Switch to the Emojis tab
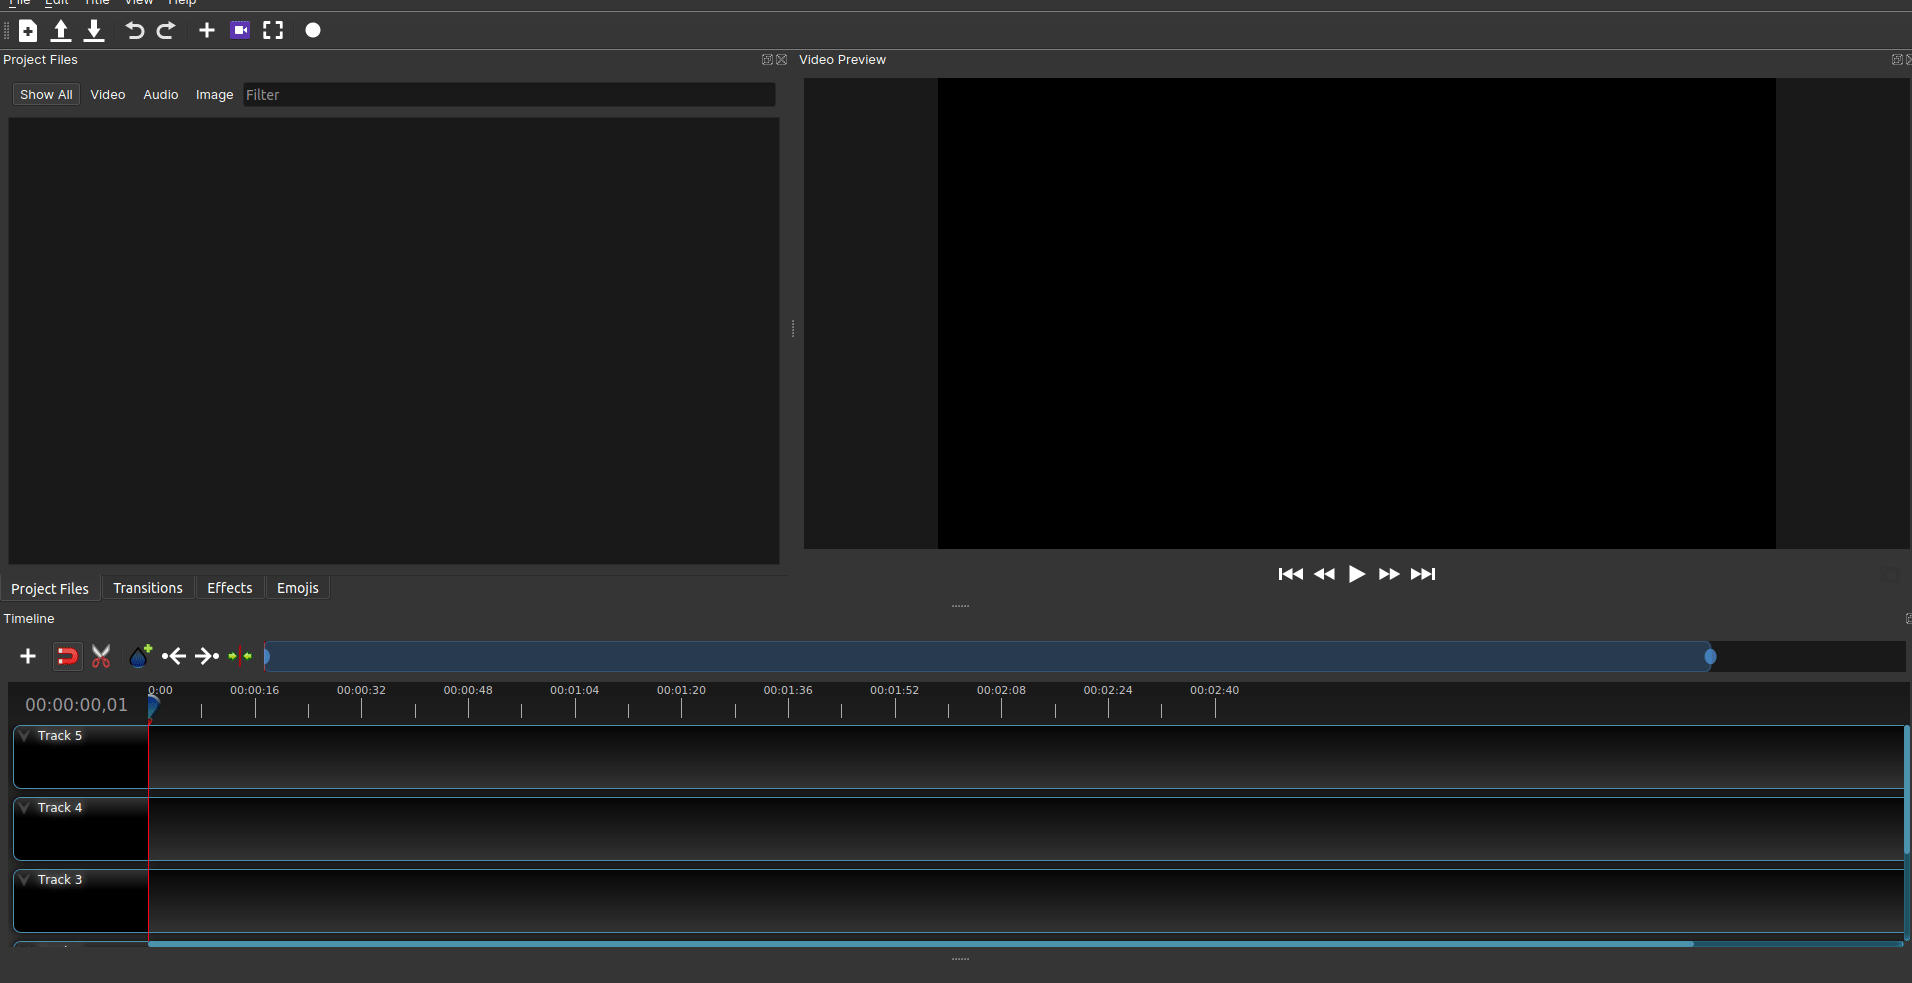The width and height of the screenshot is (1912, 983). tap(297, 587)
